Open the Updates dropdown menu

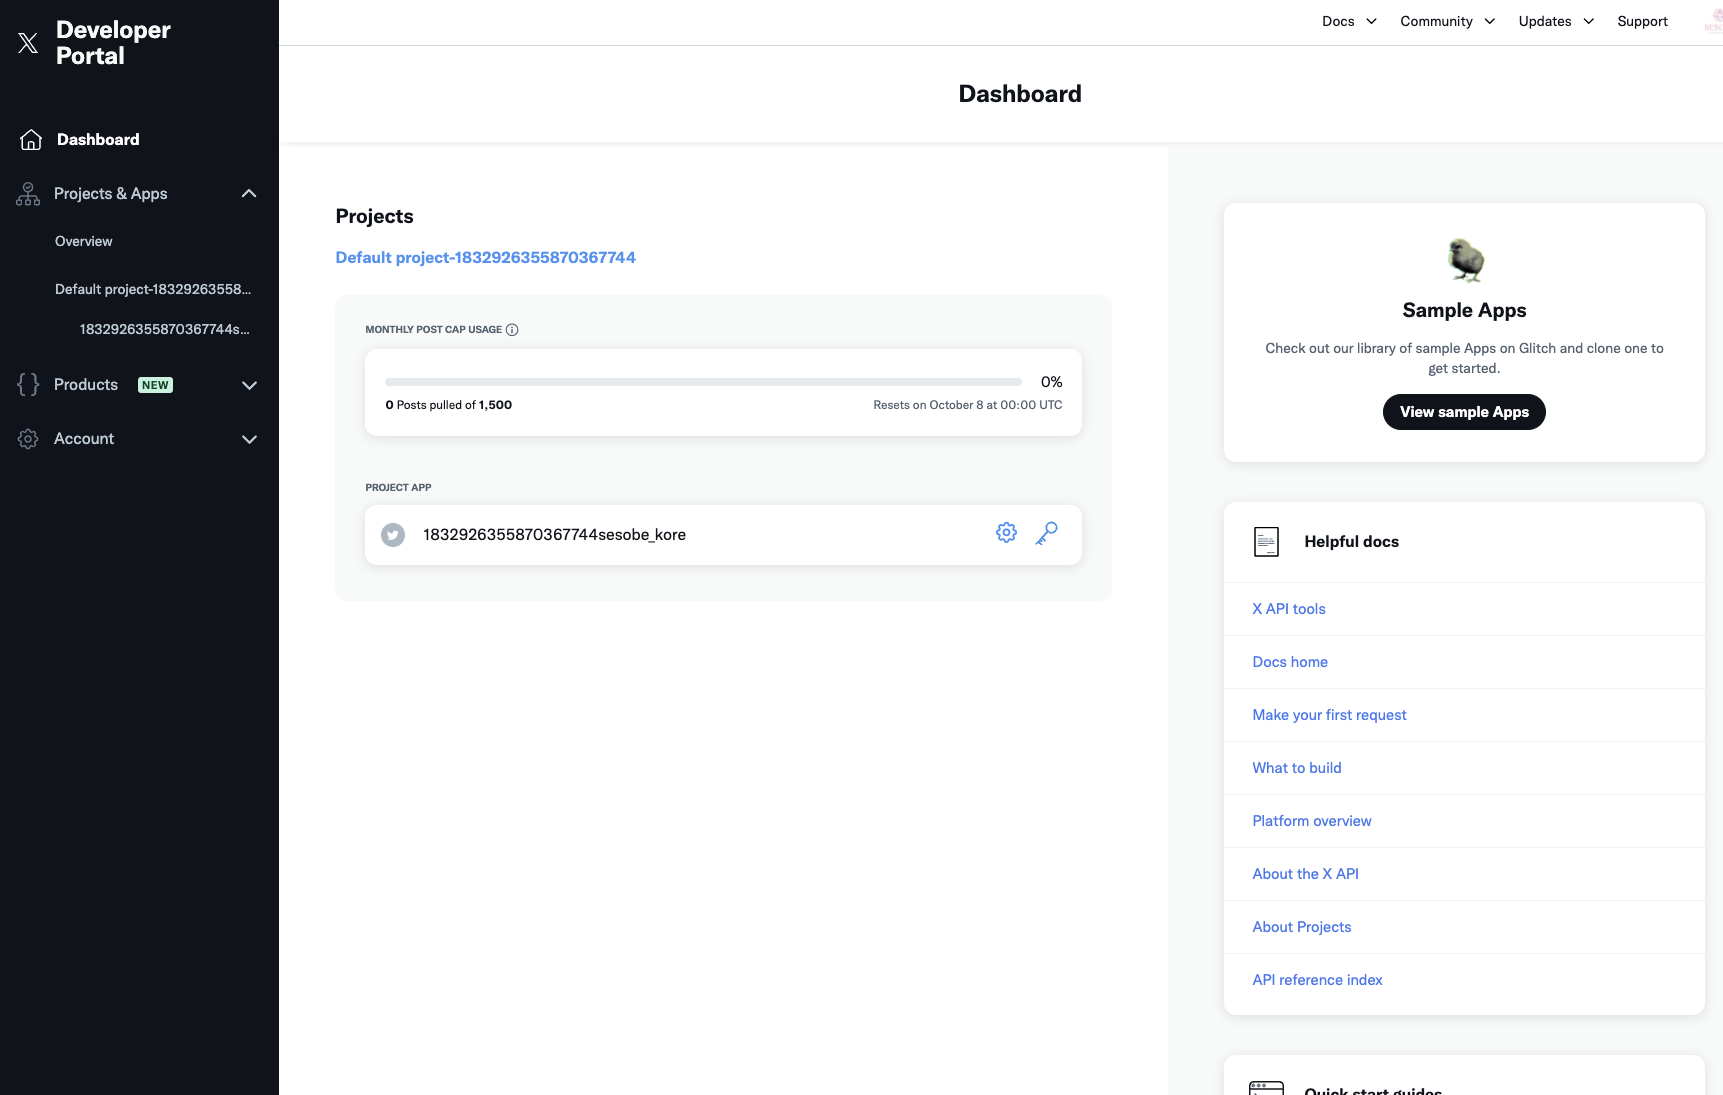point(1556,21)
